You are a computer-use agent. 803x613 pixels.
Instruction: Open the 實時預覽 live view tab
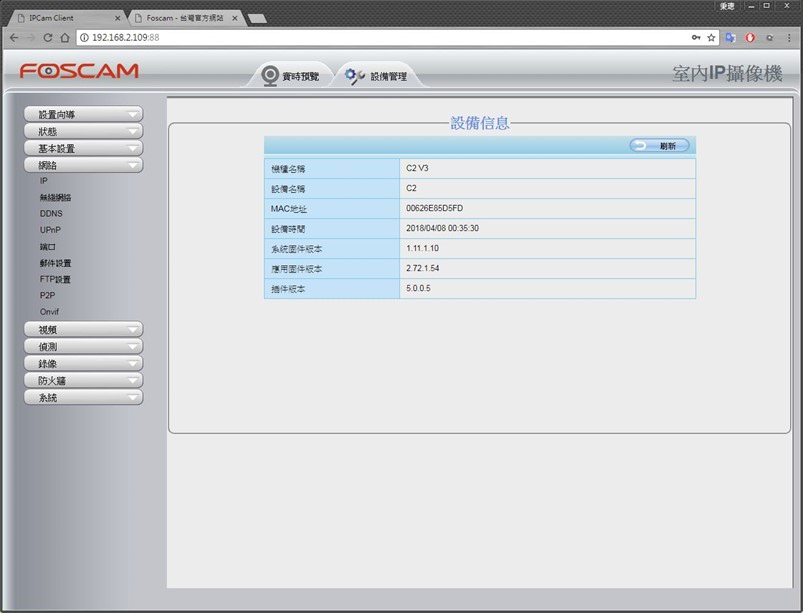290,76
